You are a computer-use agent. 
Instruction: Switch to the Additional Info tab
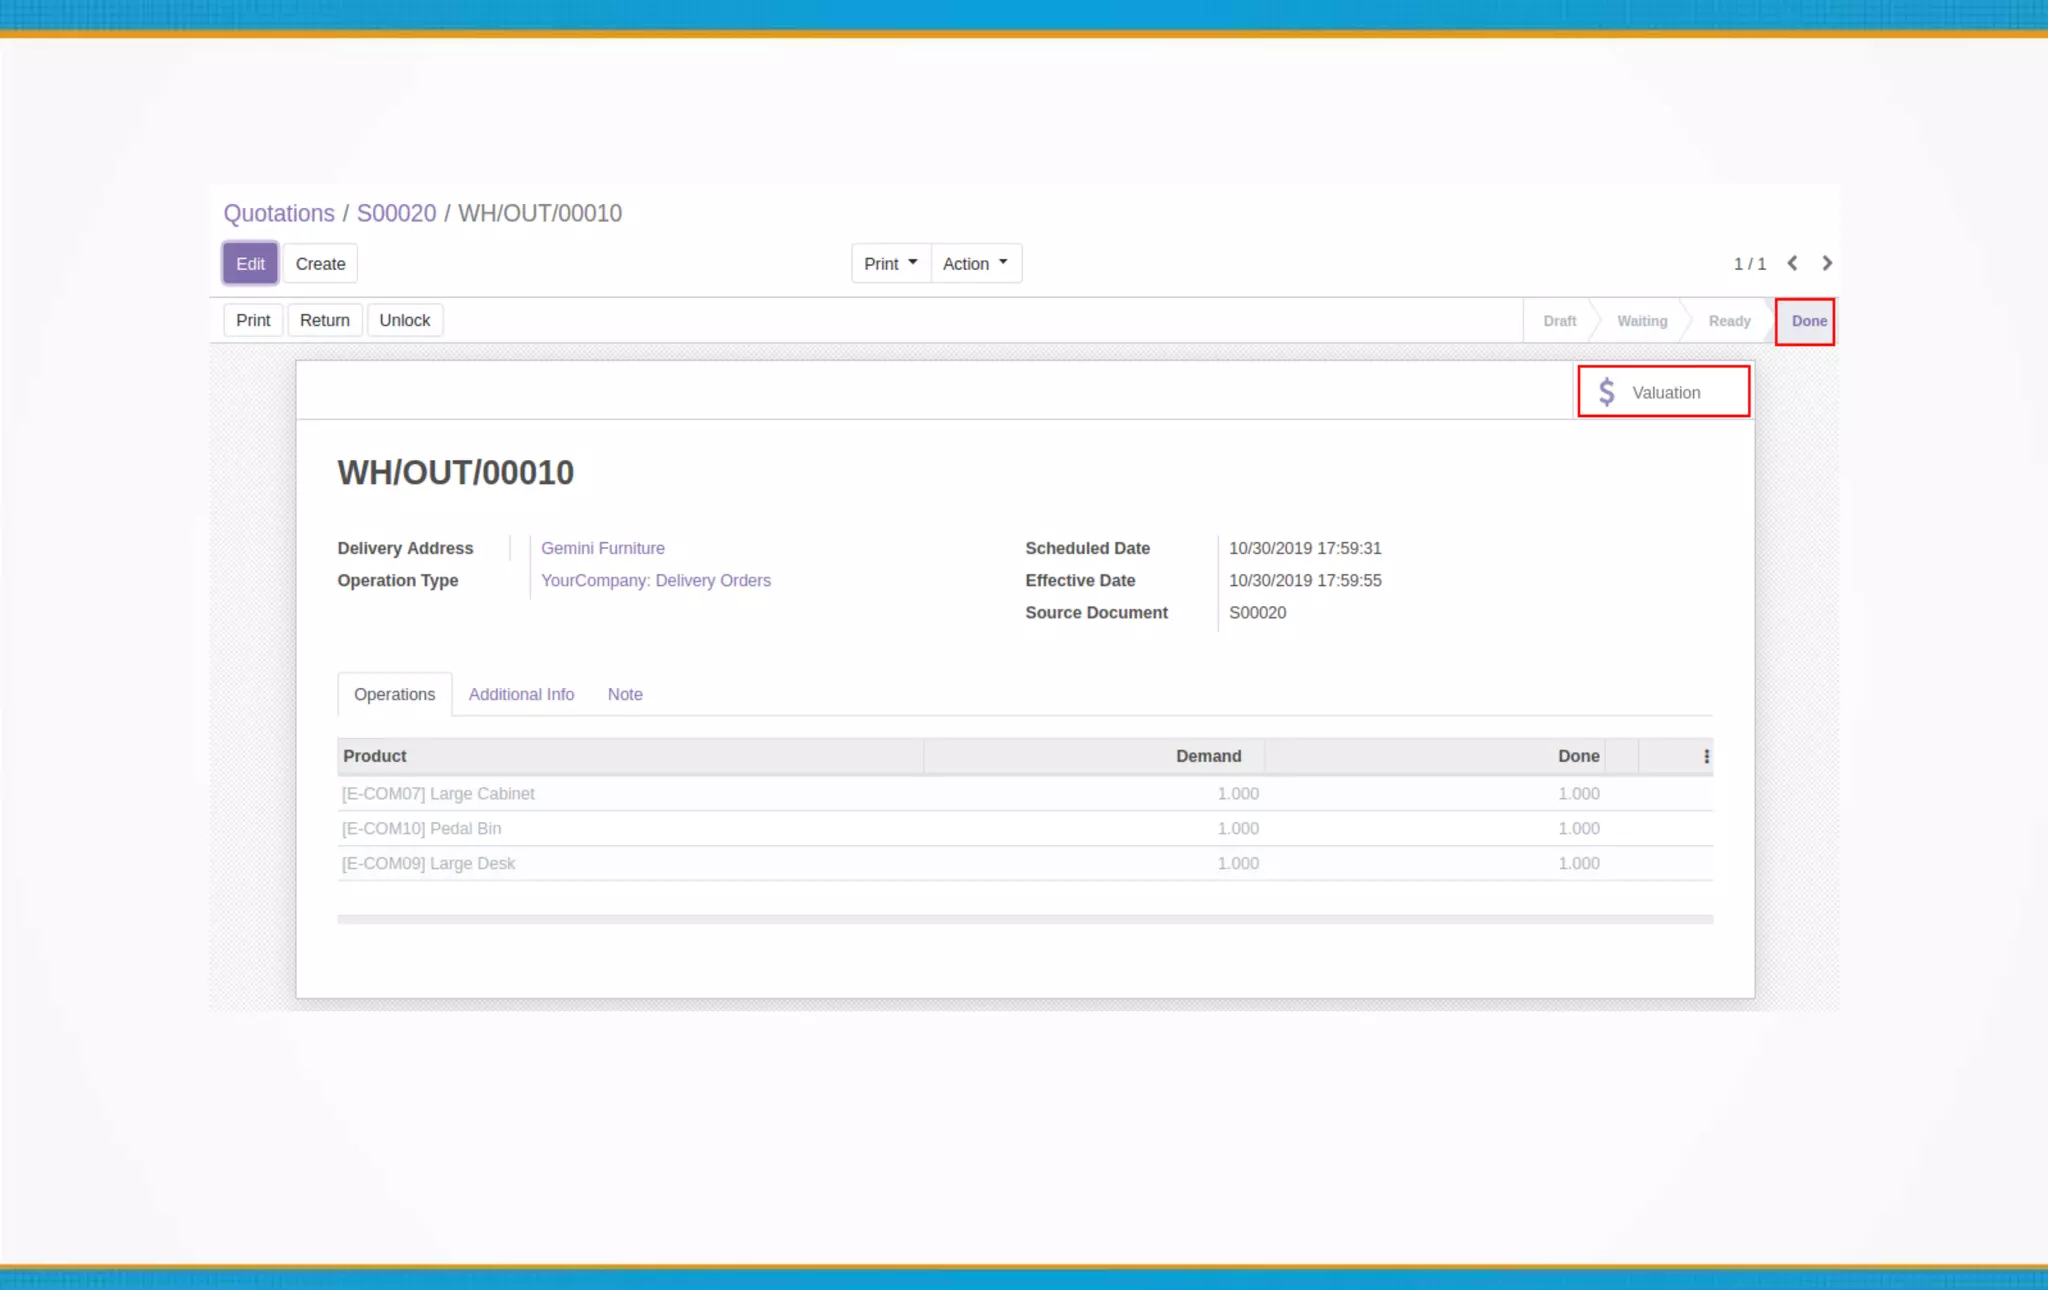click(521, 694)
